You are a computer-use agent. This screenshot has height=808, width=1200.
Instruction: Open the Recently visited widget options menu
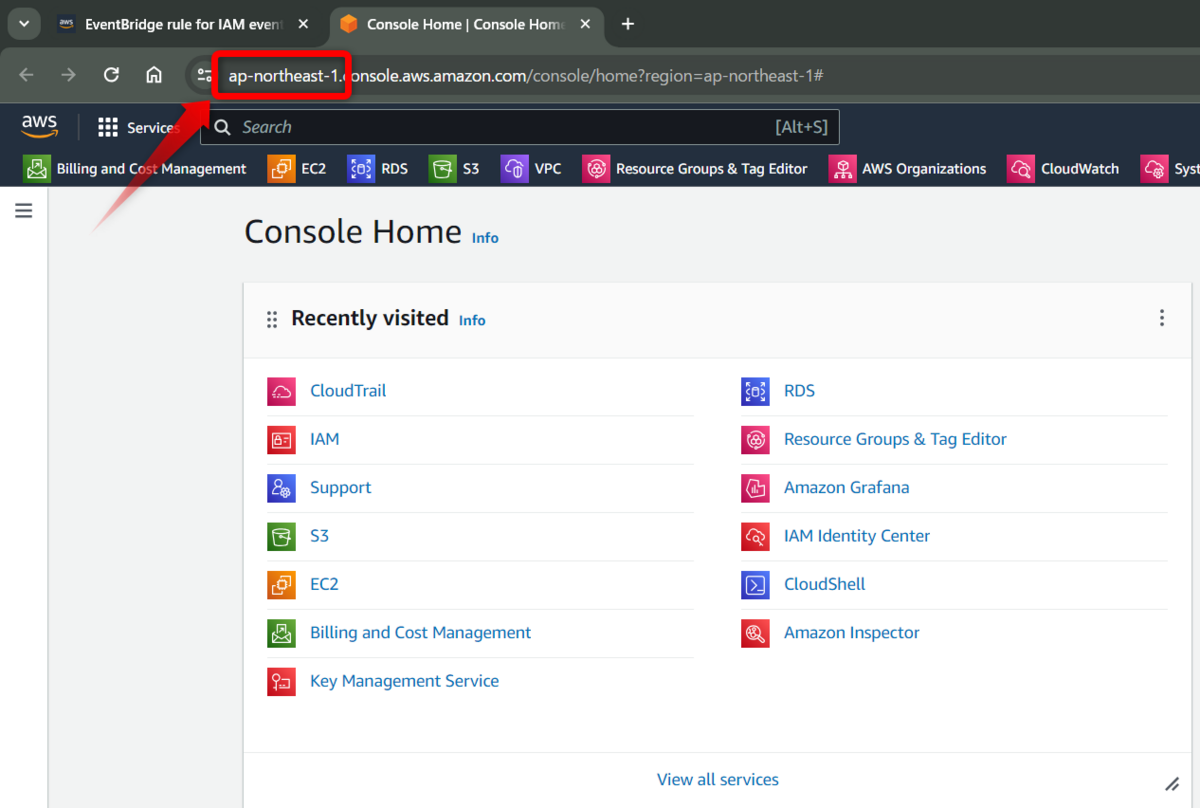tap(1161, 318)
